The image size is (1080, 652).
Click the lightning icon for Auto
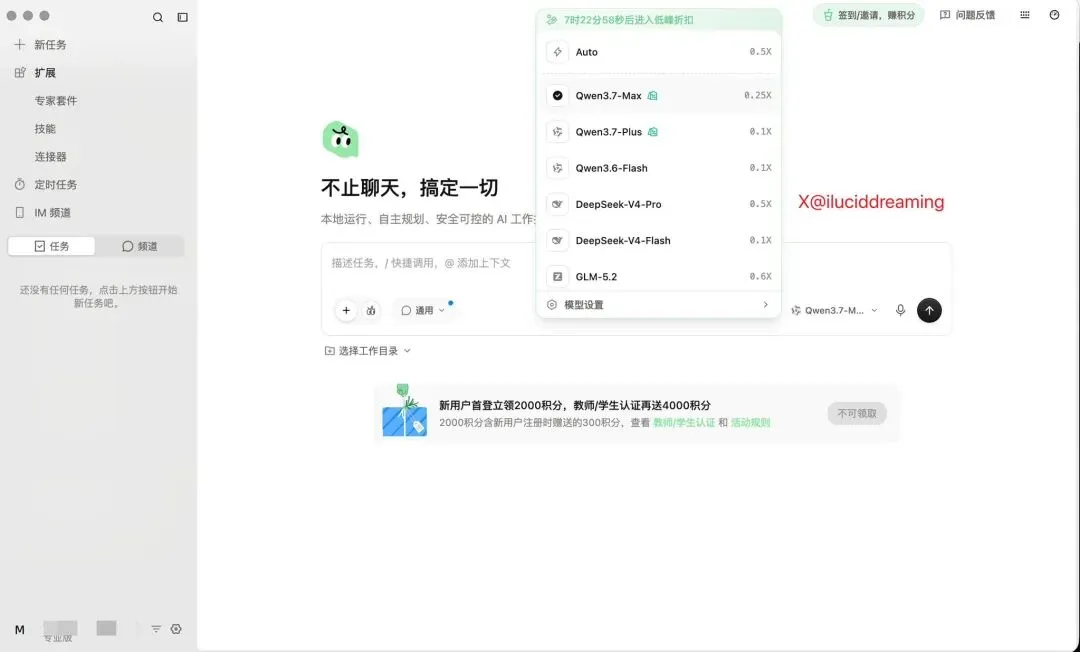click(x=557, y=52)
